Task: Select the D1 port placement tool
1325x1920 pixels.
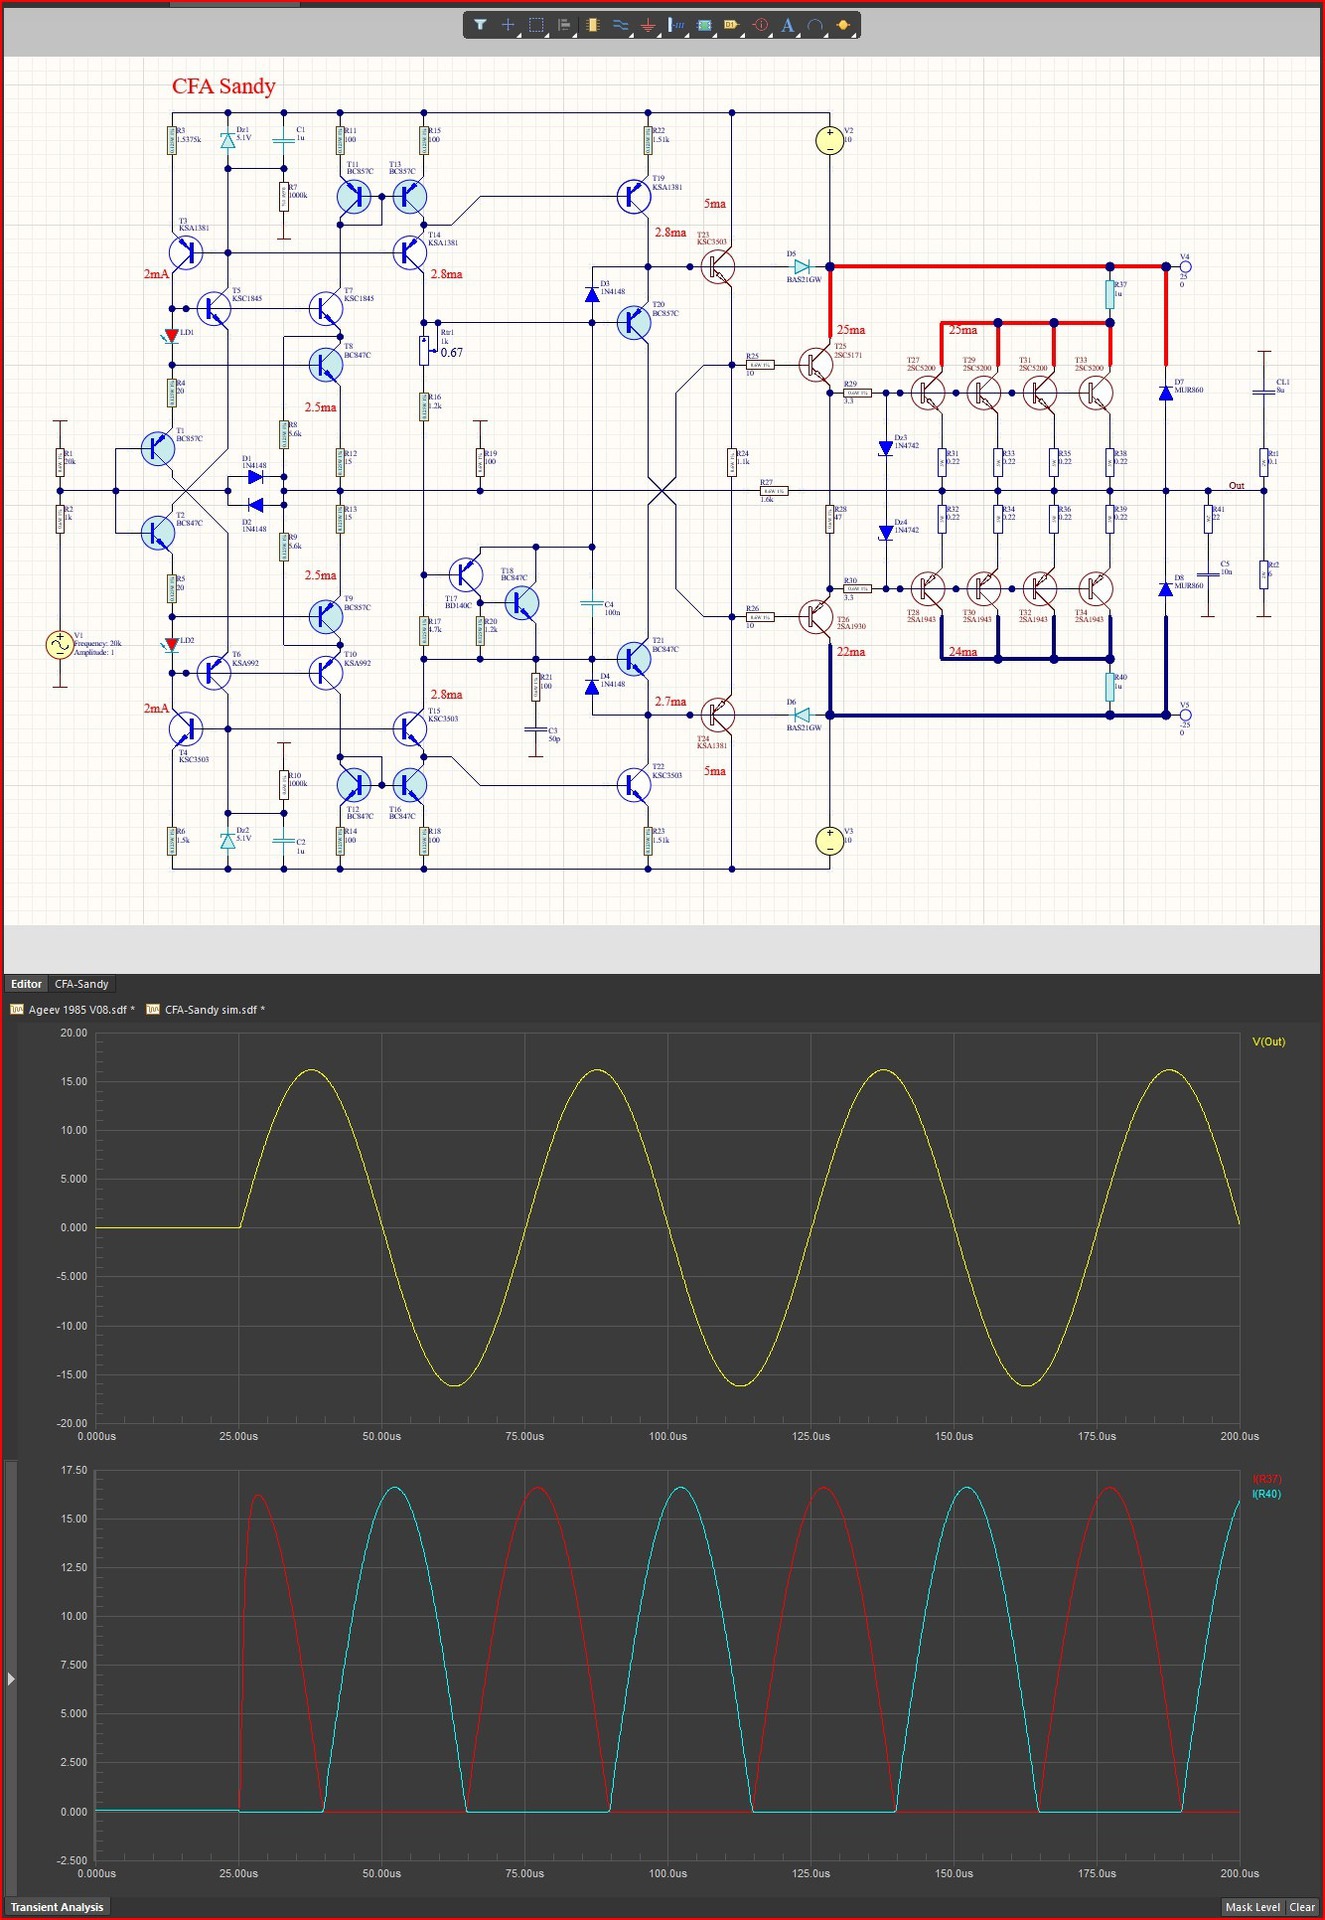Action: [731, 25]
